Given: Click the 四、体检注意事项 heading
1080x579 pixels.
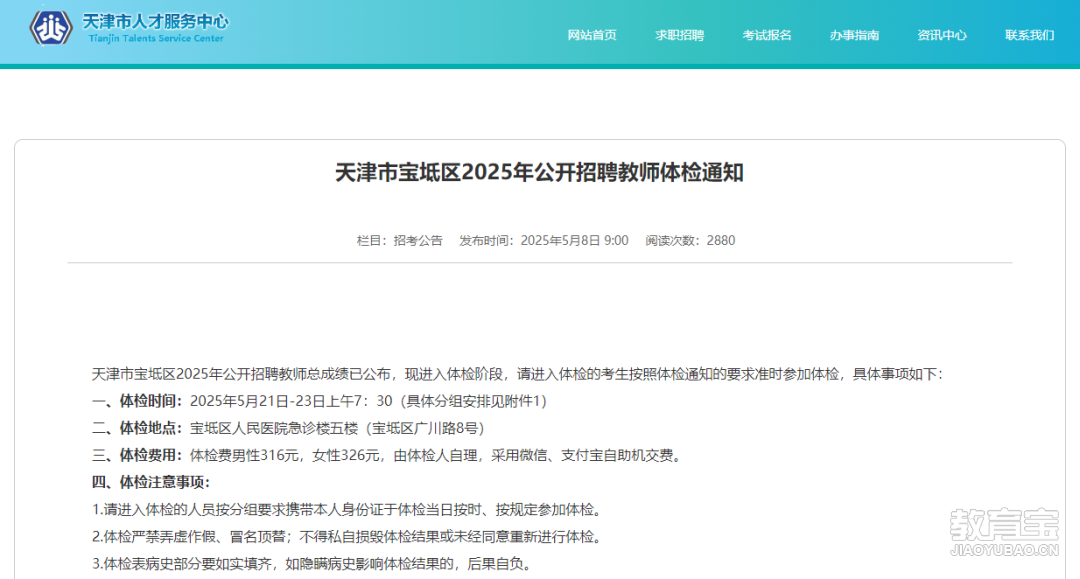Looking at the screenshot, I should [x=151, y=482].
